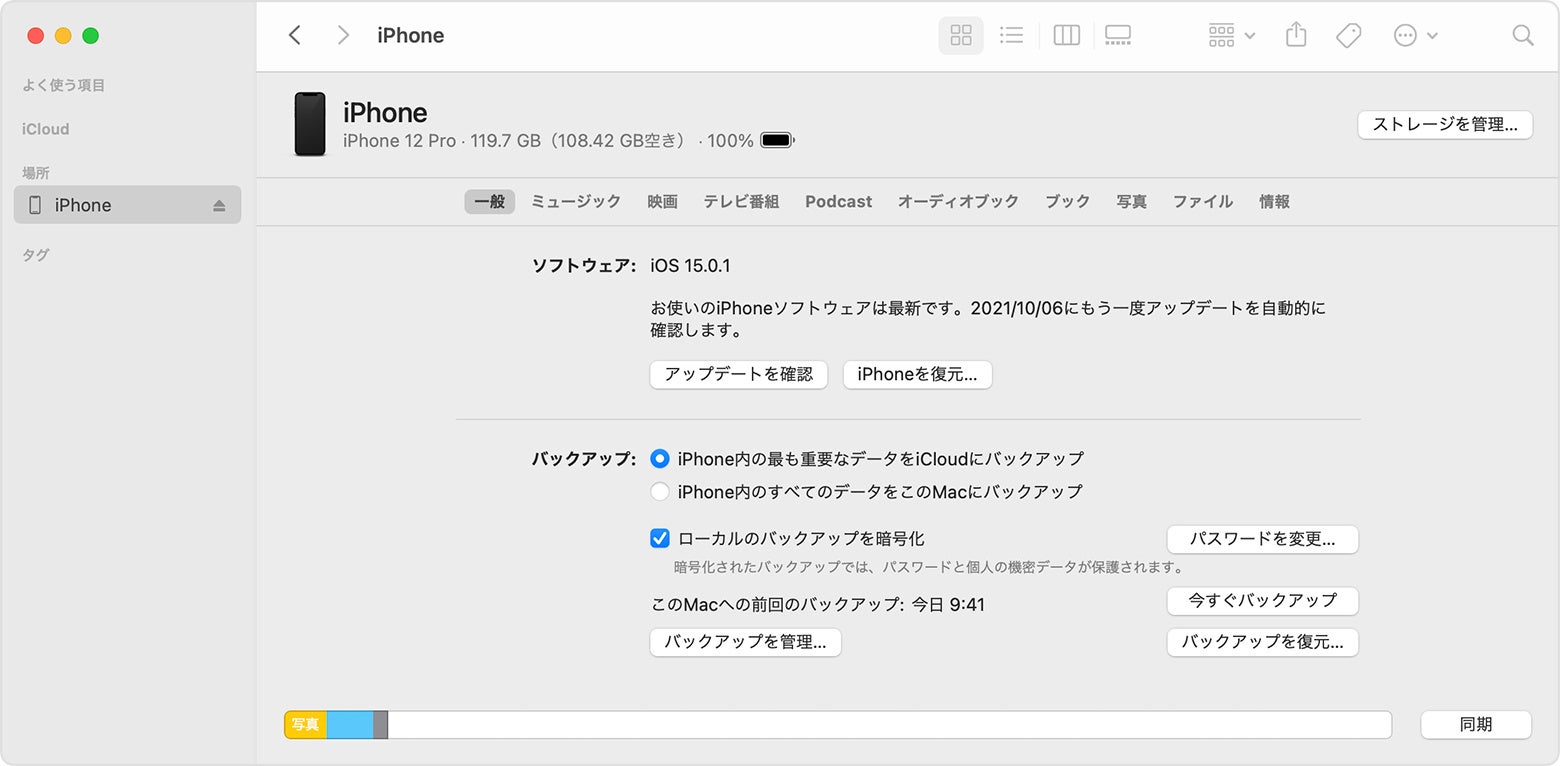Click アップデートを確認 button
1560x766 pixels.
point(739,375)
